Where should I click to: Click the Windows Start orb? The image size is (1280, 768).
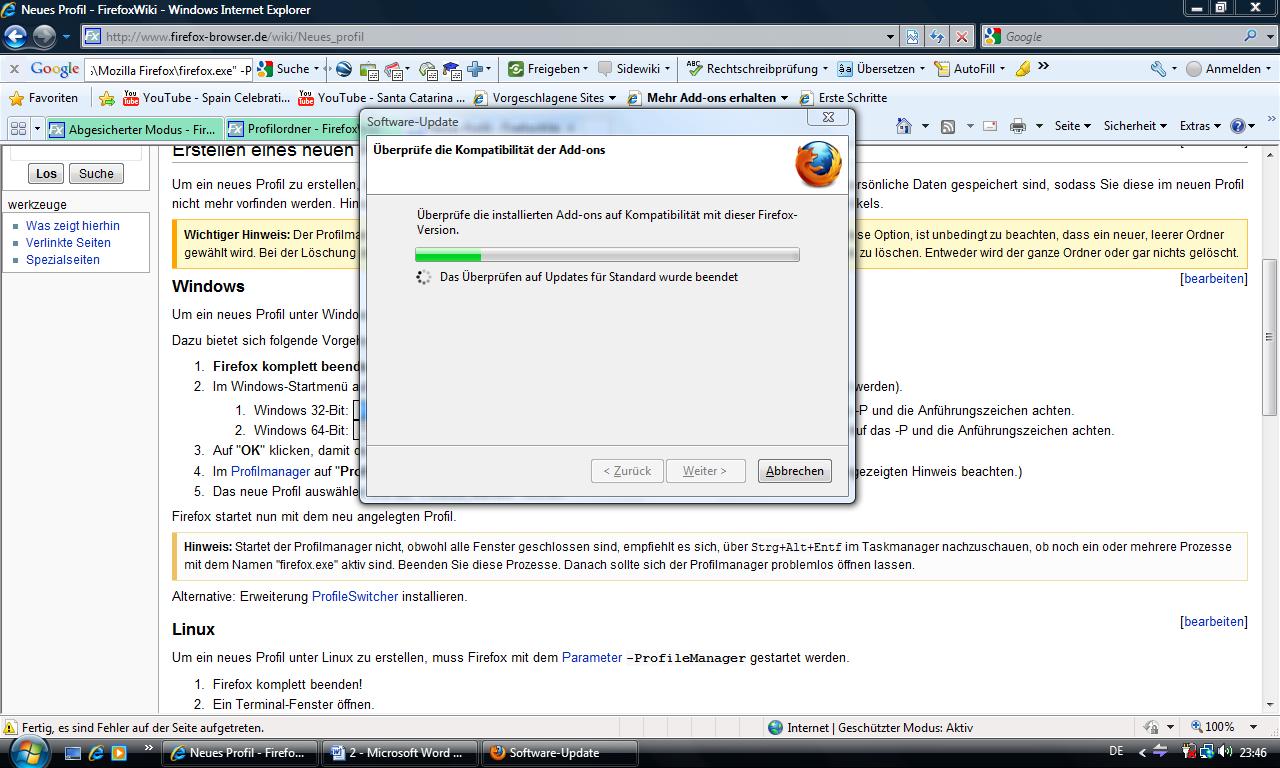tap(27, 751)
